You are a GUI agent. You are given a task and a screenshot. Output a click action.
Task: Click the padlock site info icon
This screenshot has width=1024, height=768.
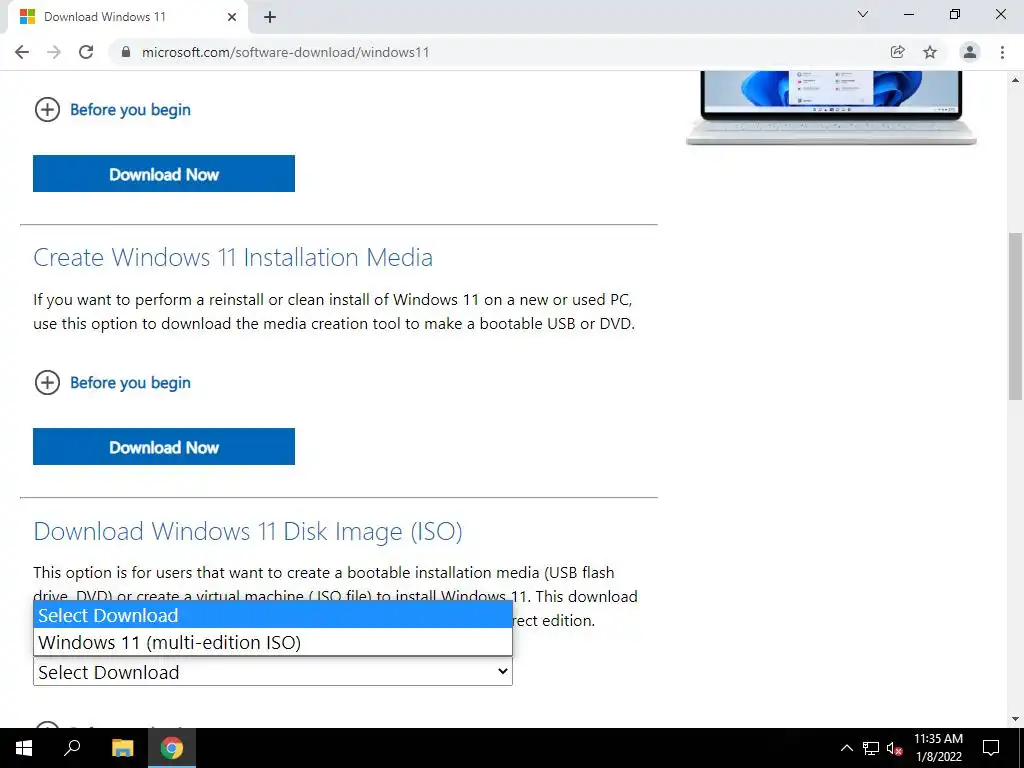tap(126, 52)
